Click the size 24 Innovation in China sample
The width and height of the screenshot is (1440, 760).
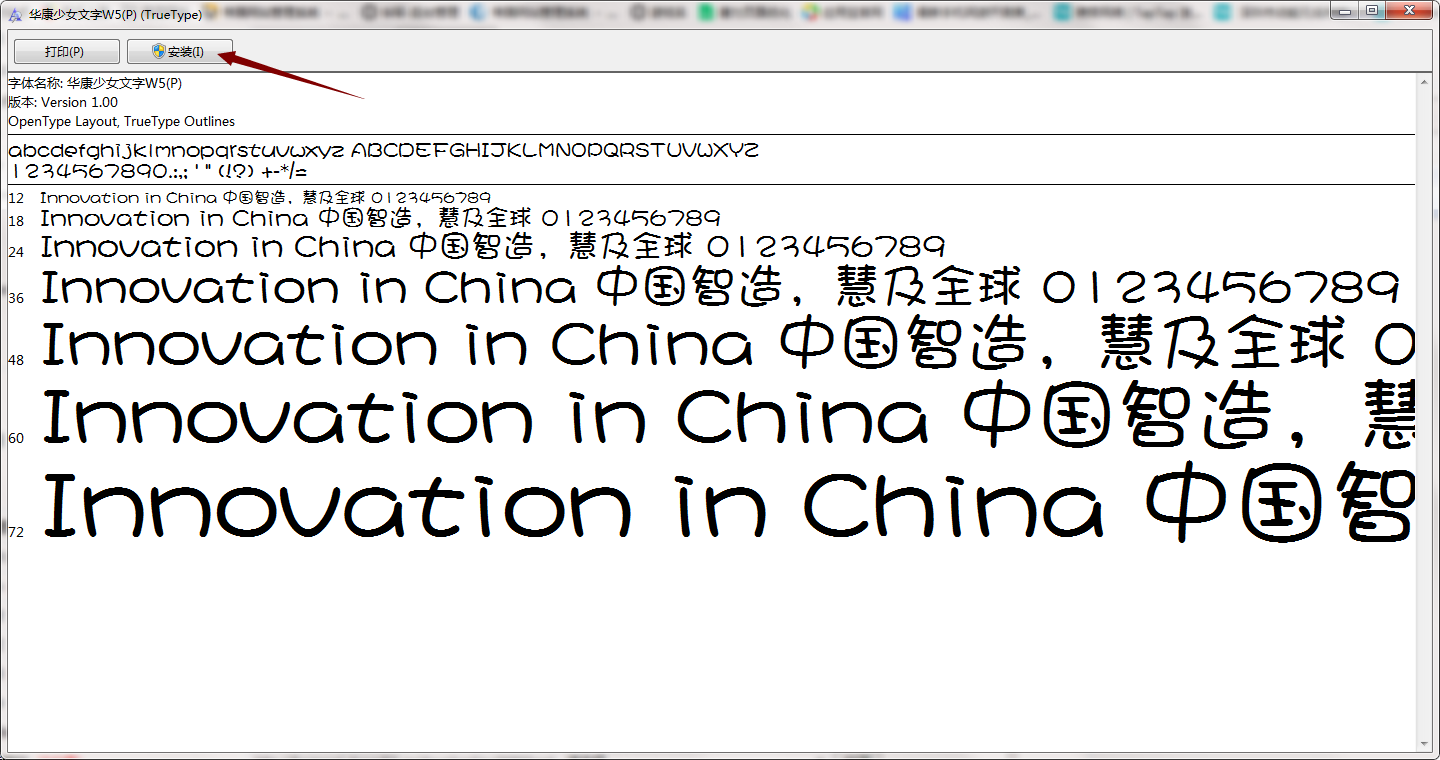click(492, 246)
